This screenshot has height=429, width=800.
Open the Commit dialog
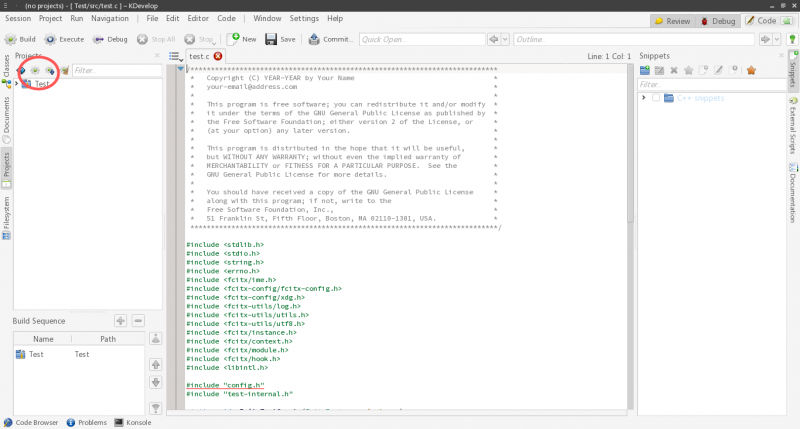click(331, 39)
